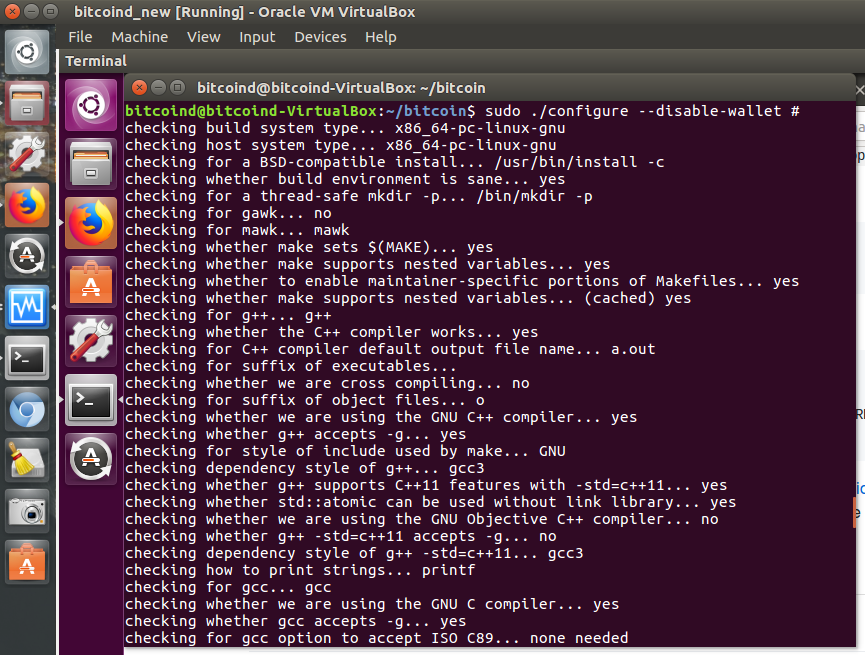Open the Devices menu
This screenshot has height=655, width=865.
click(321, 37)
